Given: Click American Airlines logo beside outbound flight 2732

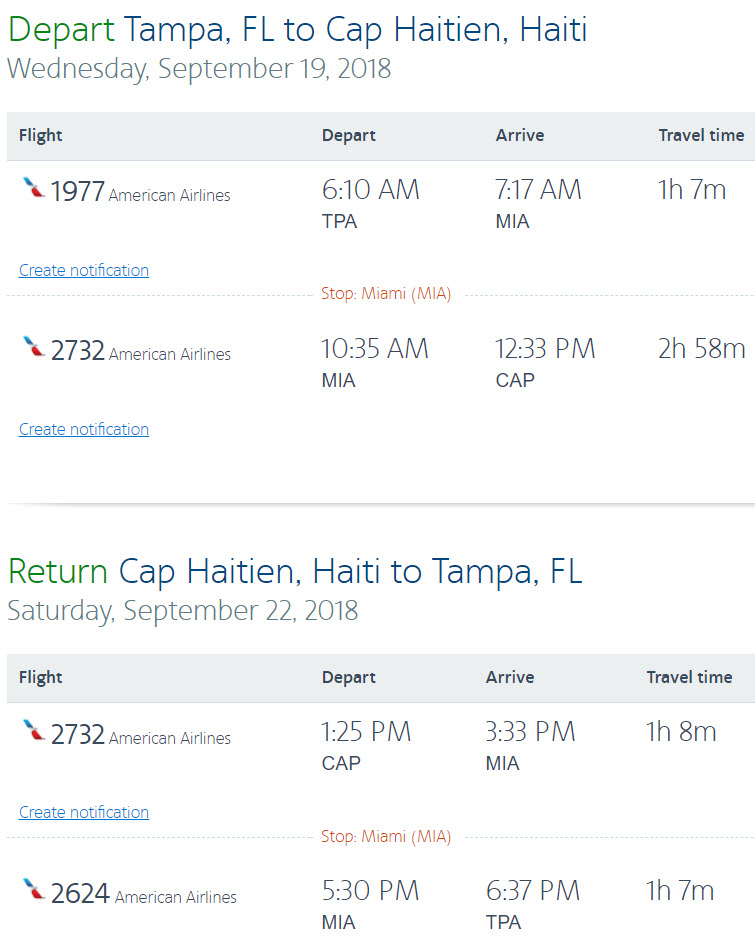Looking at the screenshot, I should coord(34,347).
